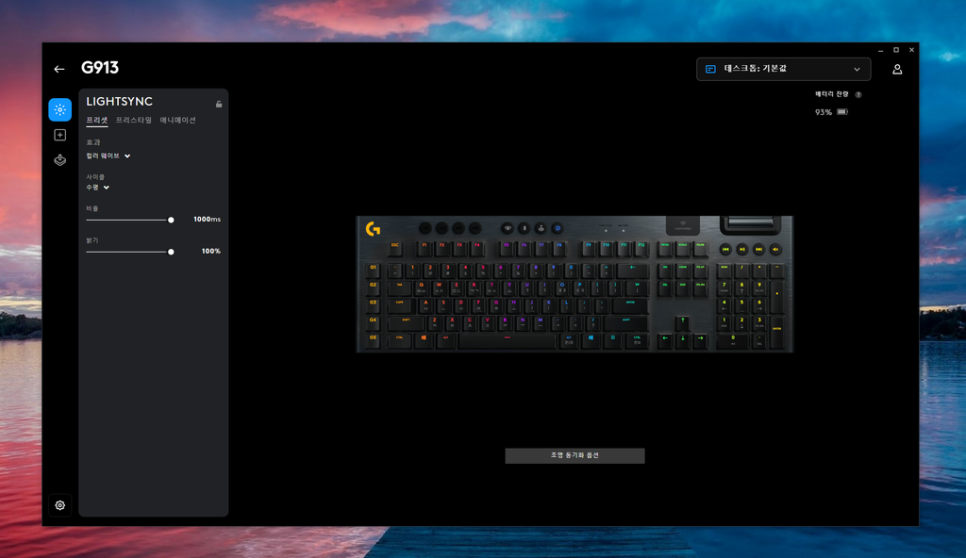This screenshot has height=558, width=966.
Task: Click the play/pause media key on keyboard
Action: (x=742, y=249)
